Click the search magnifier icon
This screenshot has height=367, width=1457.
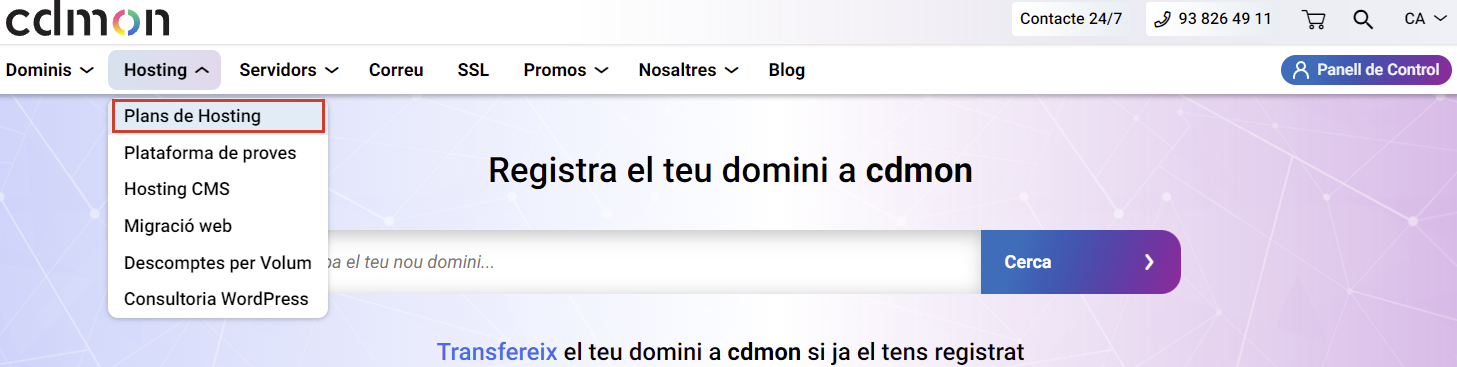coord(1363,19)
